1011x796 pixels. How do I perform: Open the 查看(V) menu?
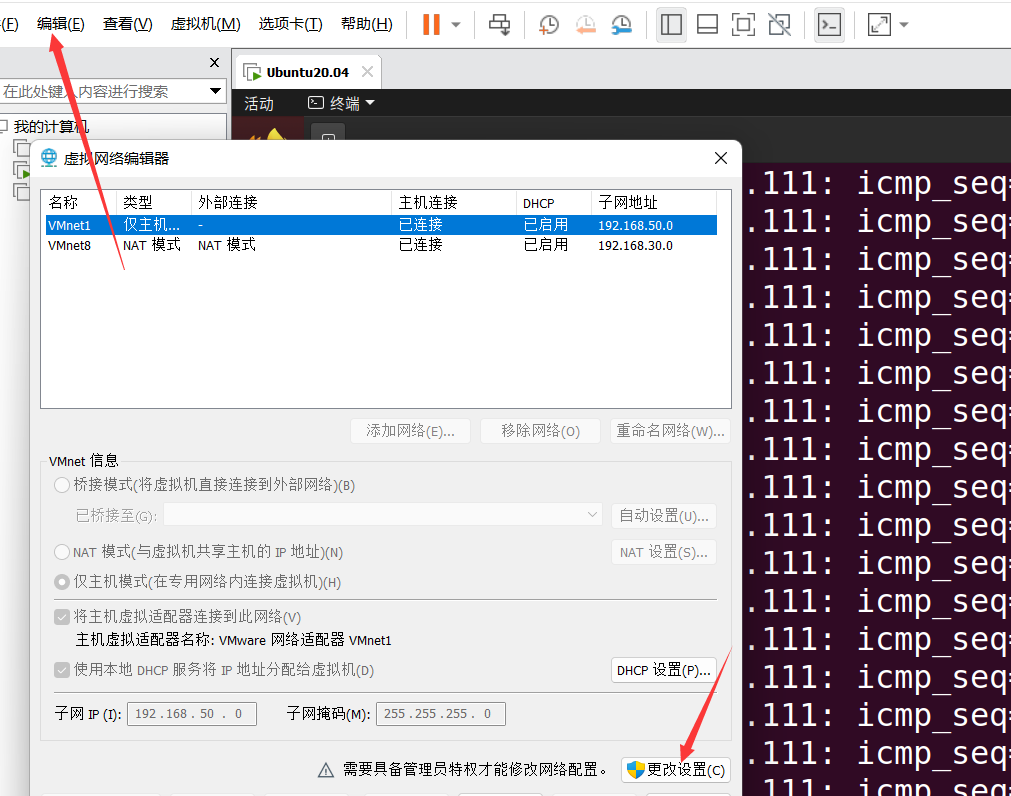(128, 24)
